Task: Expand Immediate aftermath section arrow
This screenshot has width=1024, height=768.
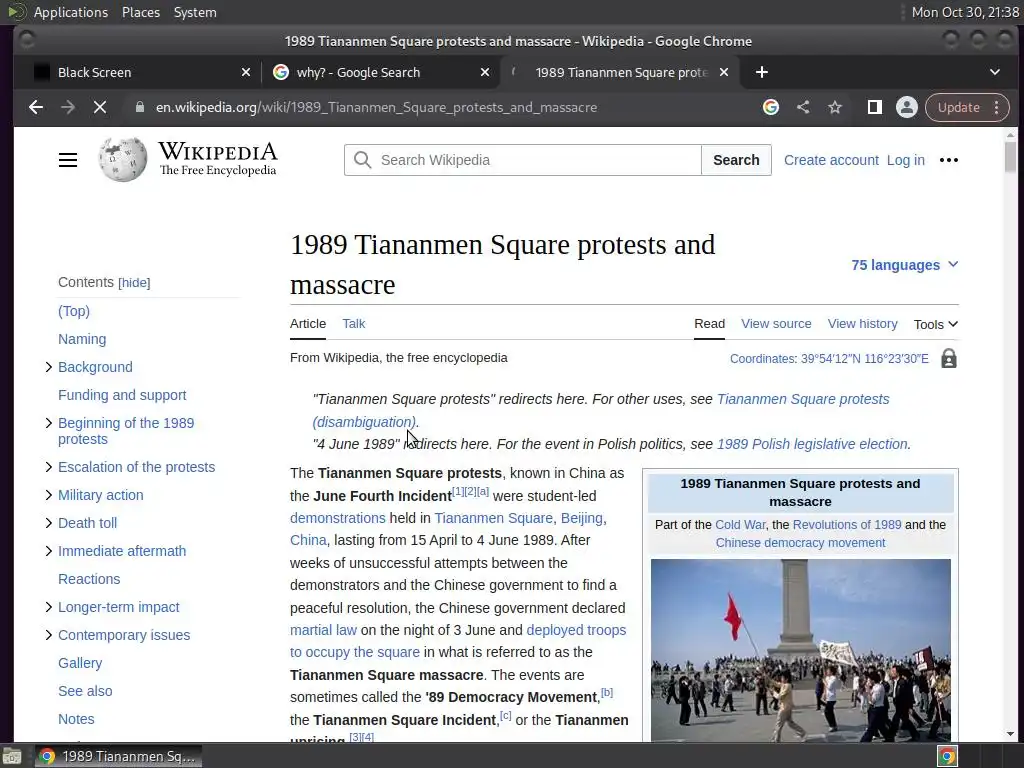Action: pyautogui.click(x=48, y=551)
